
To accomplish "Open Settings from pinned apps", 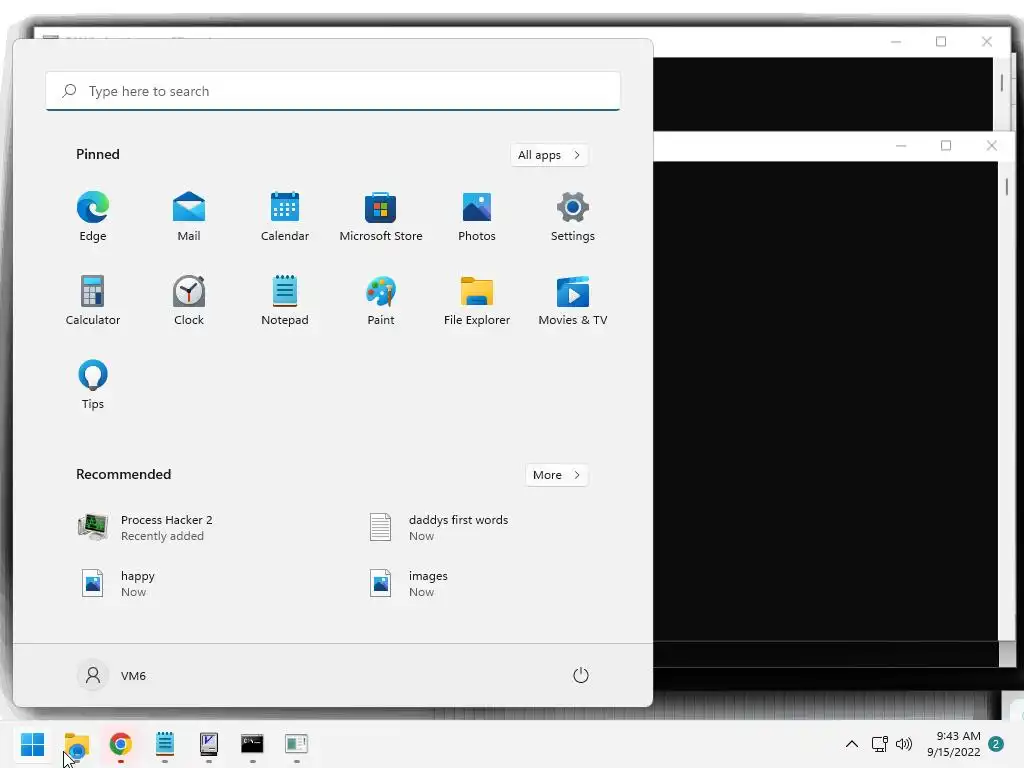I will pyautogui.click(x=573, y=216).
